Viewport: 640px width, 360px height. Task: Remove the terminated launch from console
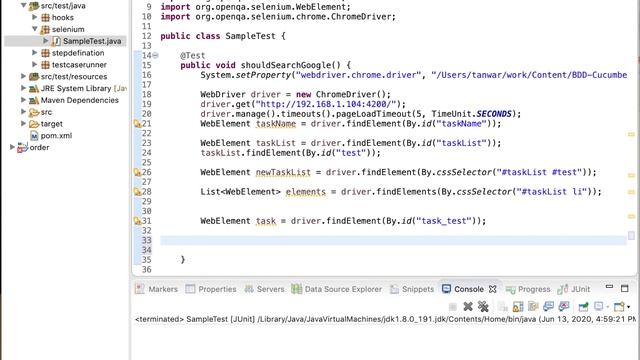point(468,307)
